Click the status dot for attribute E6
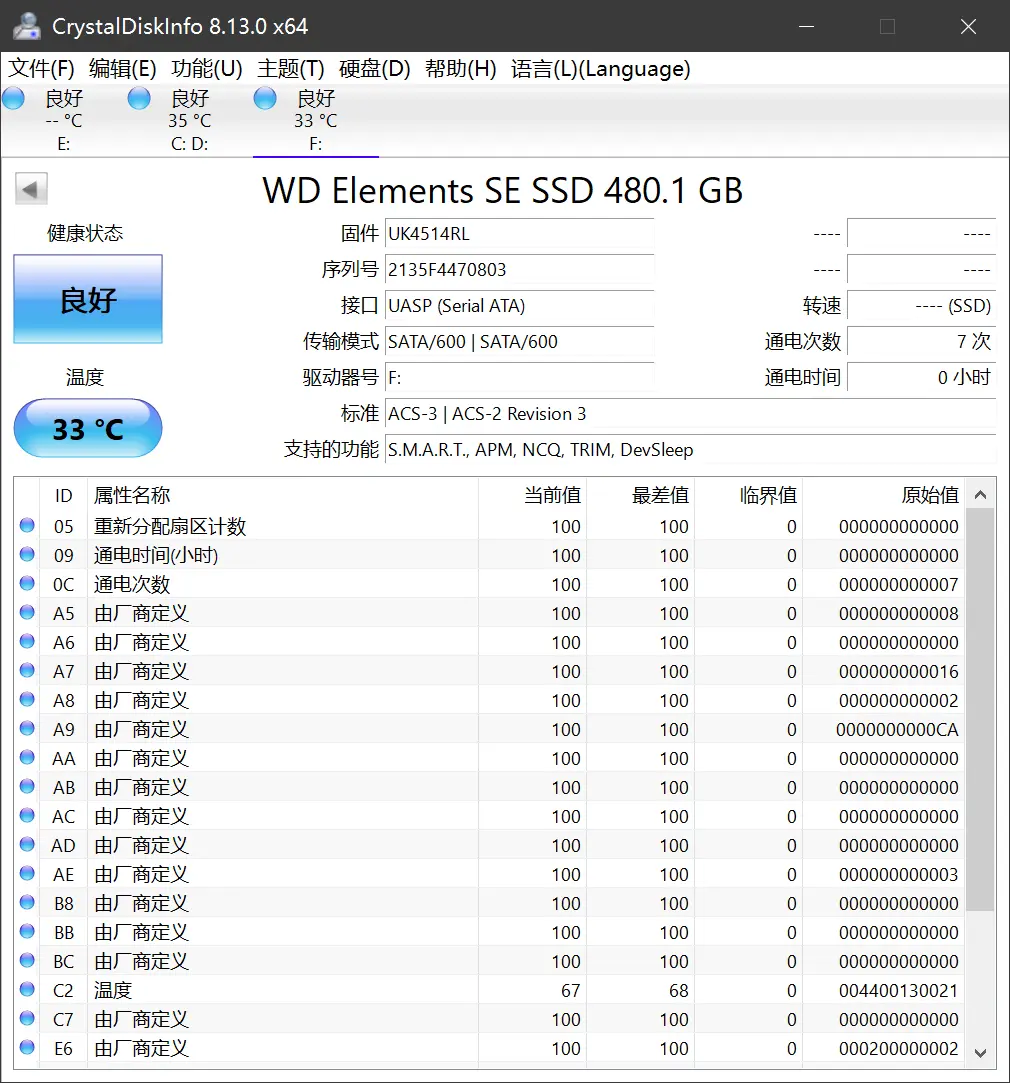This screenshot has height=1083, width=1010. coord(27,1048)
